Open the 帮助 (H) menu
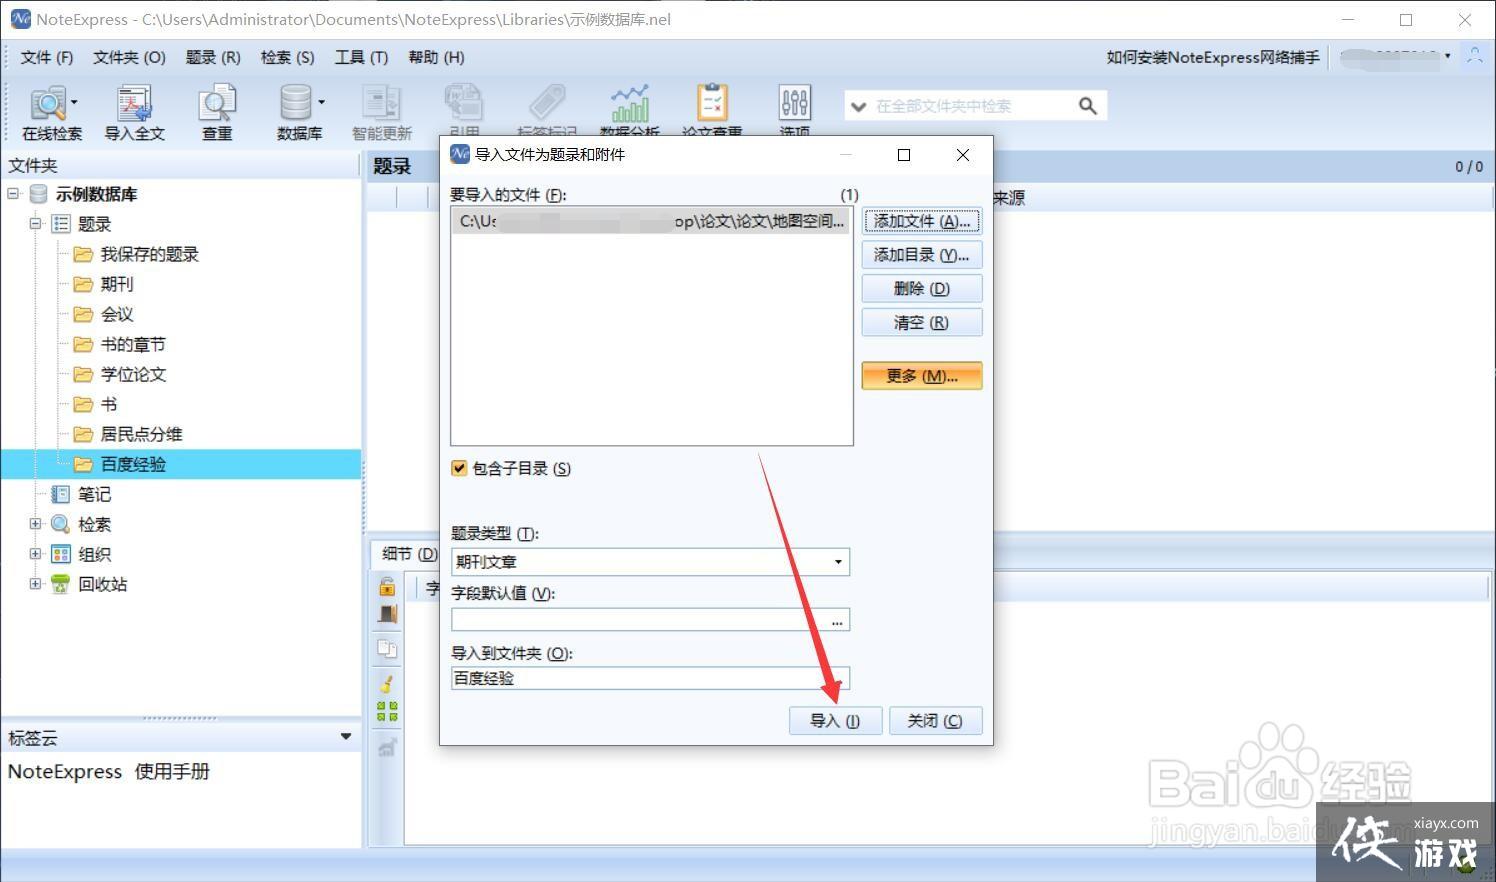This screenshot has width=1496, height=882. (436, 57)
